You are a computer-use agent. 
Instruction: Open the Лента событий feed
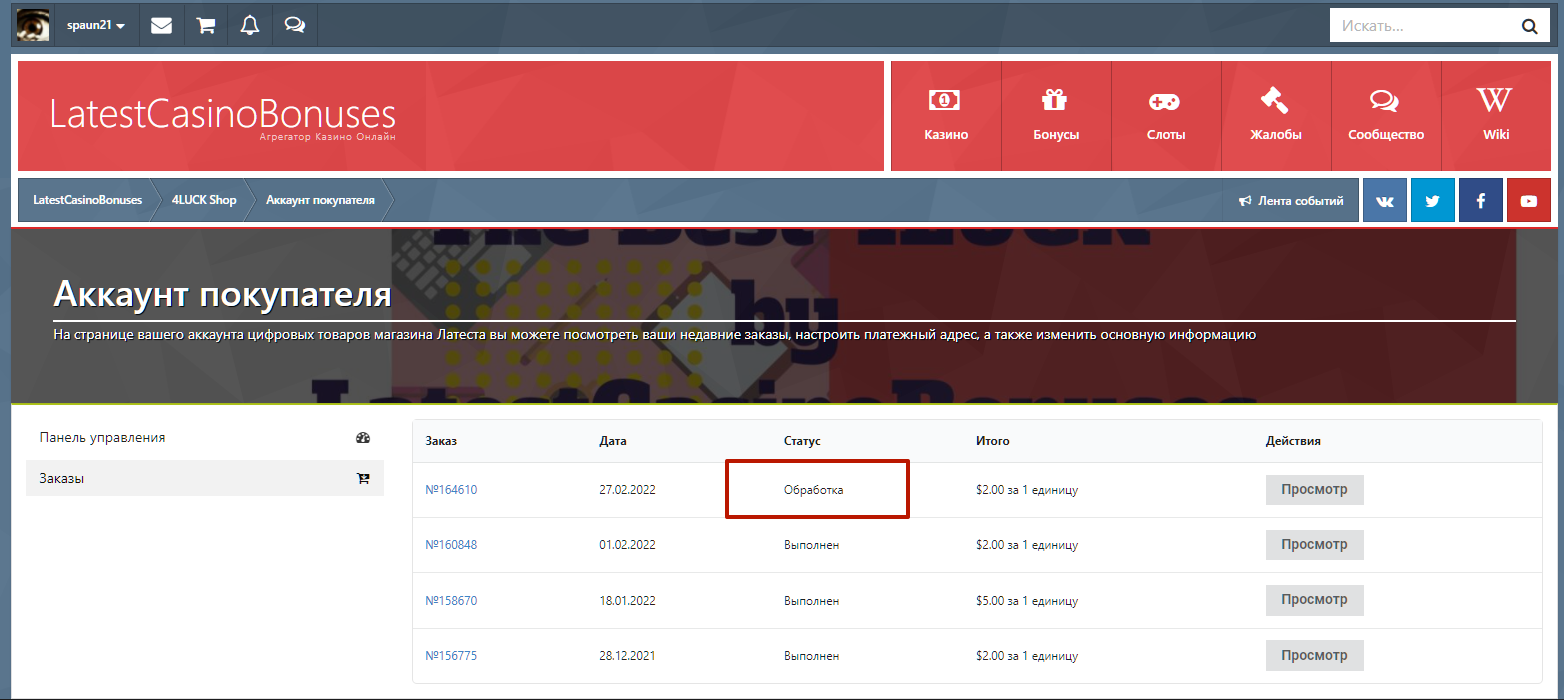point(1291,201)
